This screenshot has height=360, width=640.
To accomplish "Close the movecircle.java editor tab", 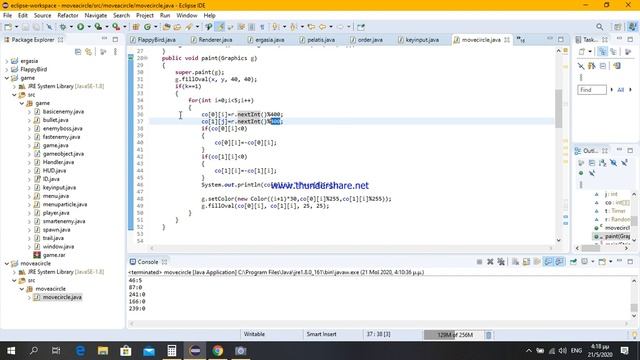I will coord(507,40).
